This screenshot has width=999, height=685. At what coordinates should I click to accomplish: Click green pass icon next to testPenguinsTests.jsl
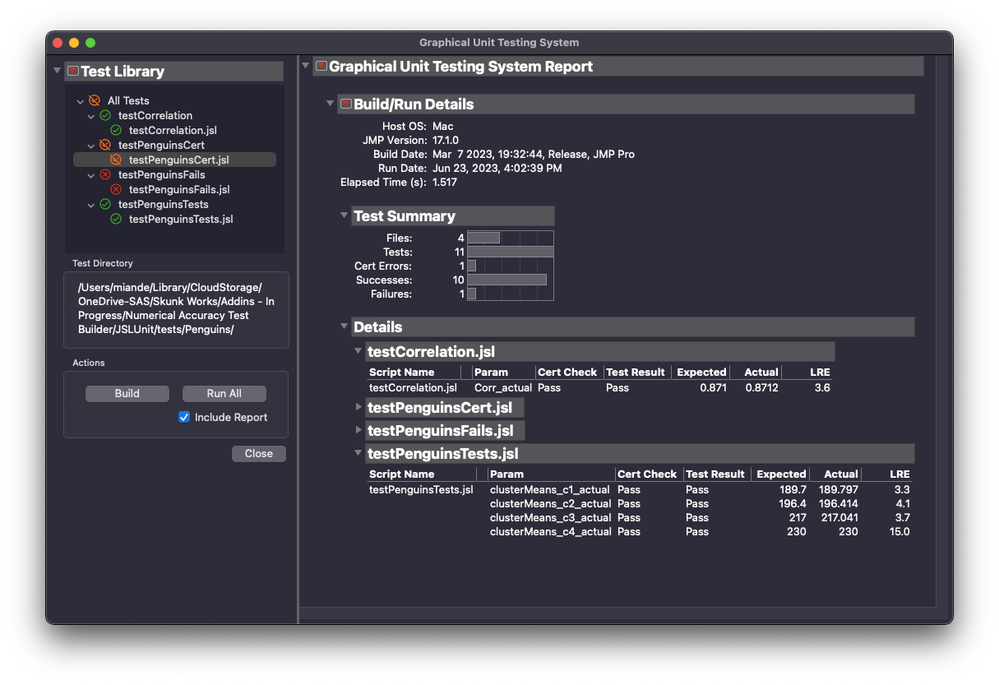click(x=116, y=219)
